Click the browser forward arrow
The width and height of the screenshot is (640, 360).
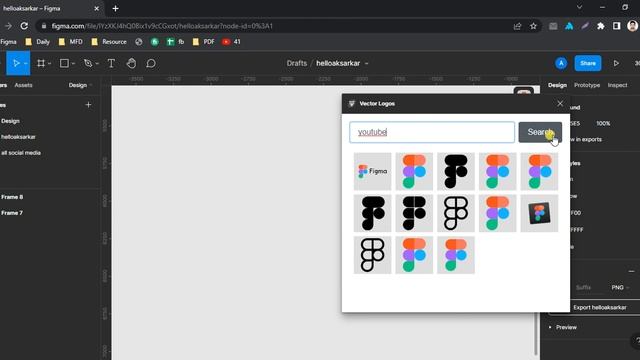tap(8, 26)
